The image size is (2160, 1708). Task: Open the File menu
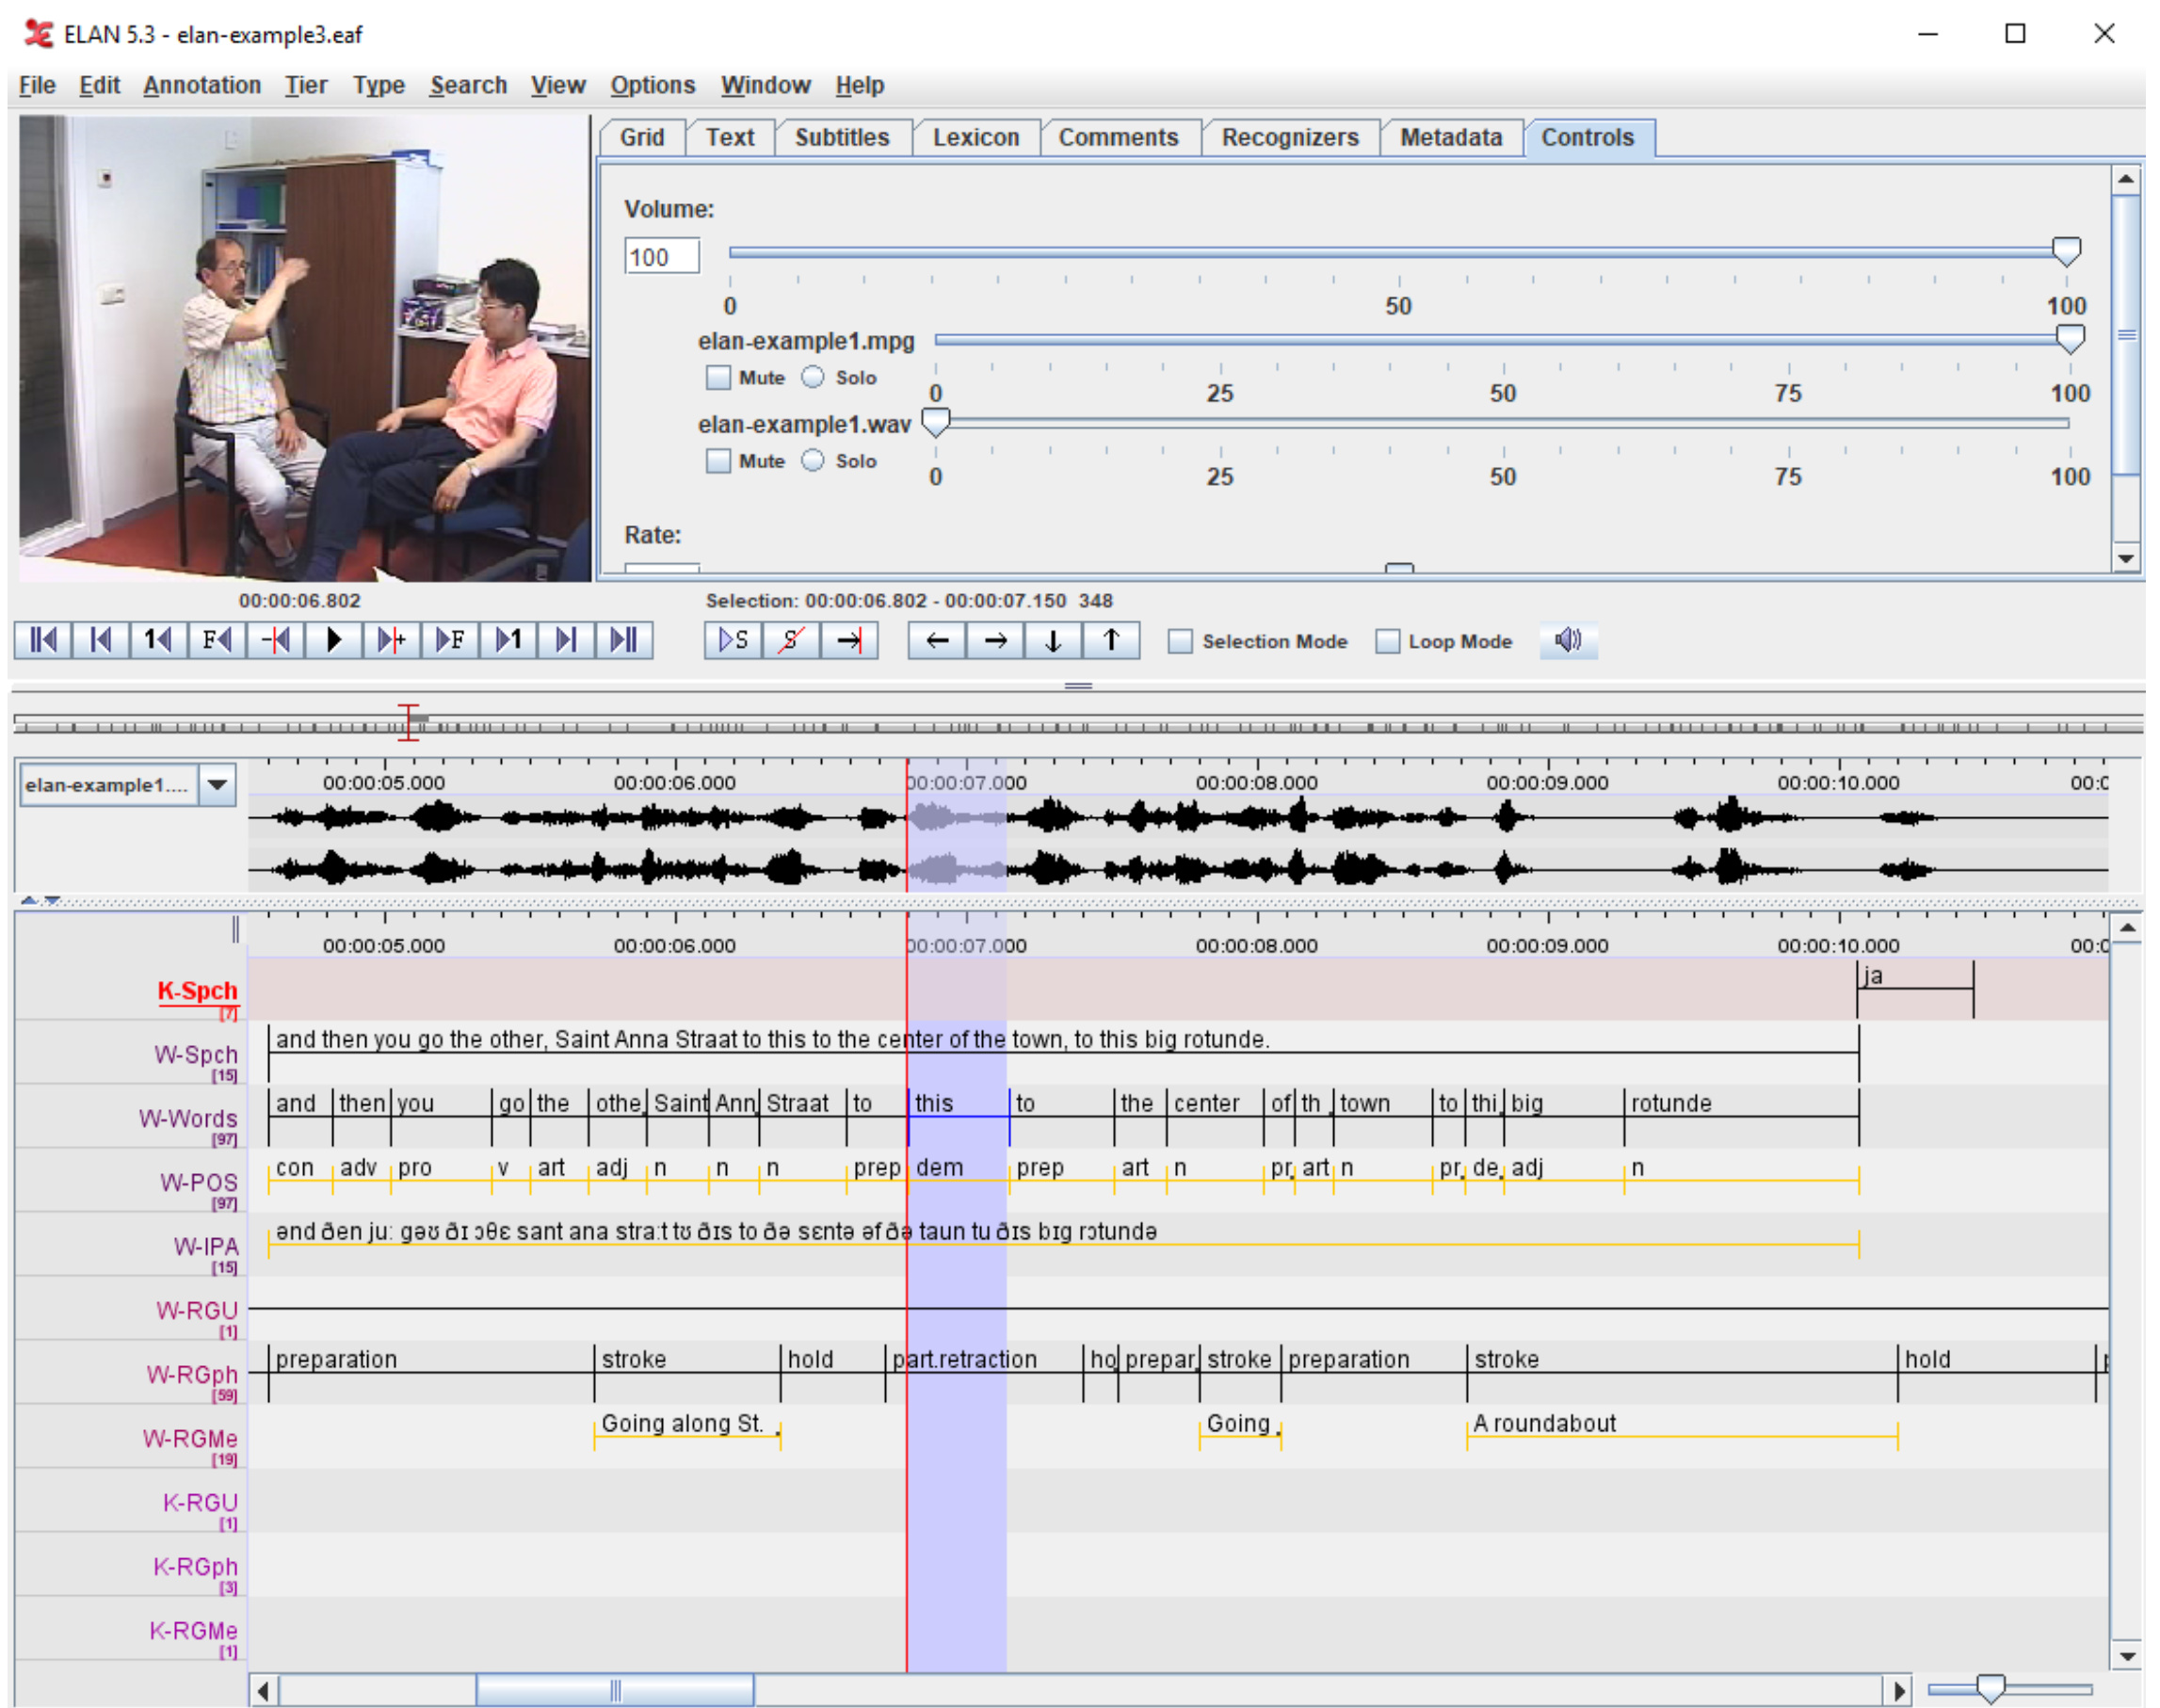click(x=37, y=85)
